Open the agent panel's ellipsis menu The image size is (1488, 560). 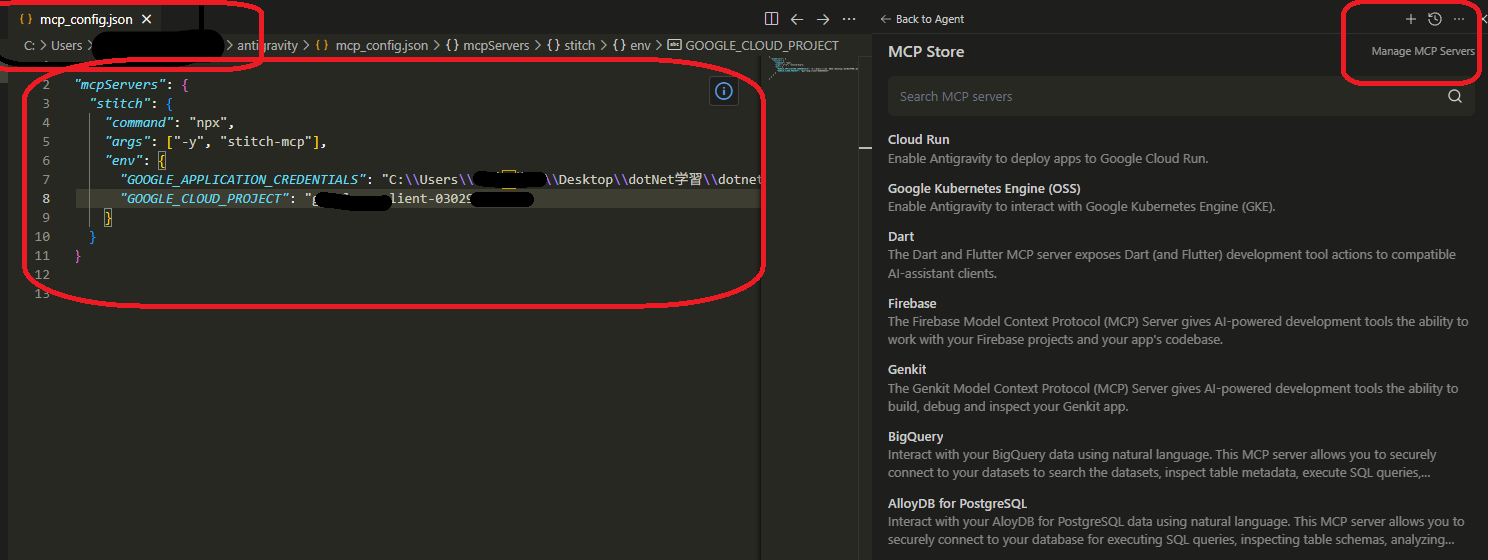coord(1459,19)
